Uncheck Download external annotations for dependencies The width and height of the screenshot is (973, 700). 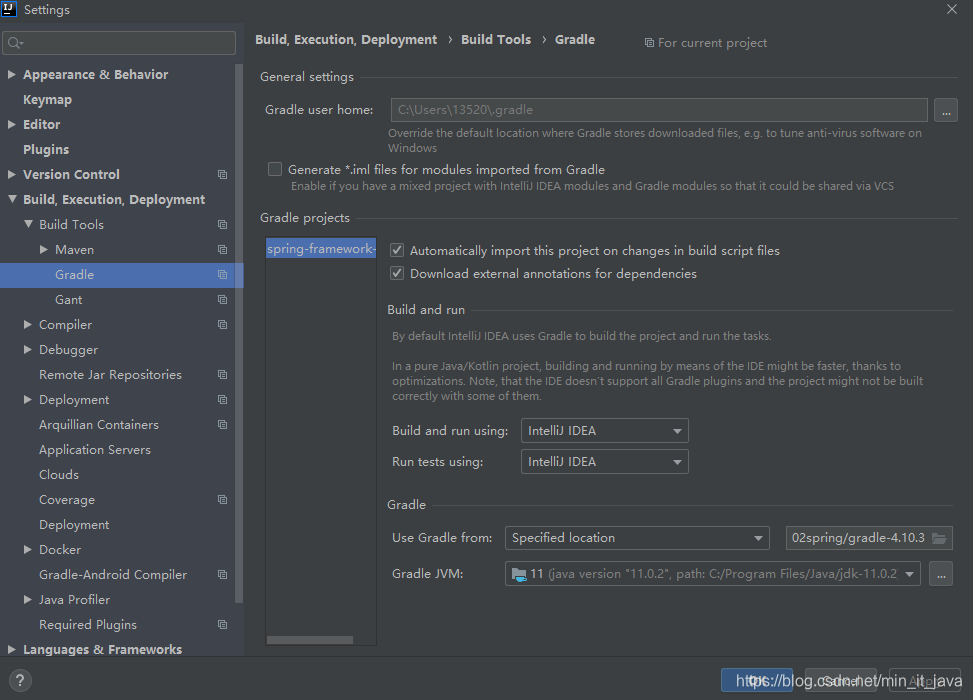(x=397, y=274)
